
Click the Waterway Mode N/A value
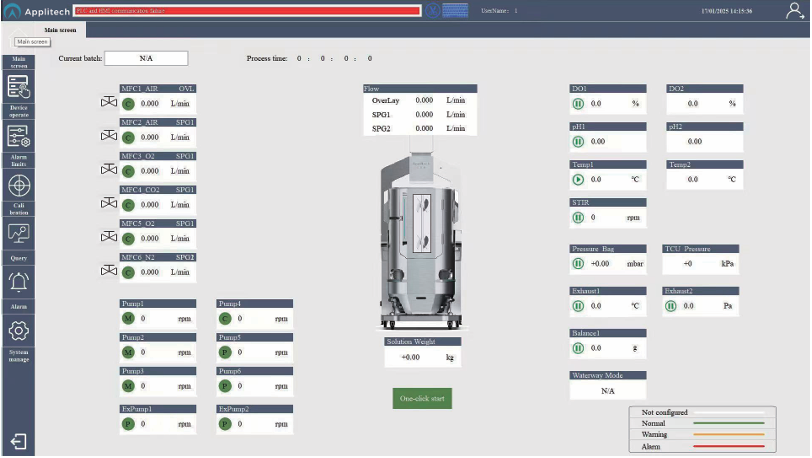(x=608, y=391)
